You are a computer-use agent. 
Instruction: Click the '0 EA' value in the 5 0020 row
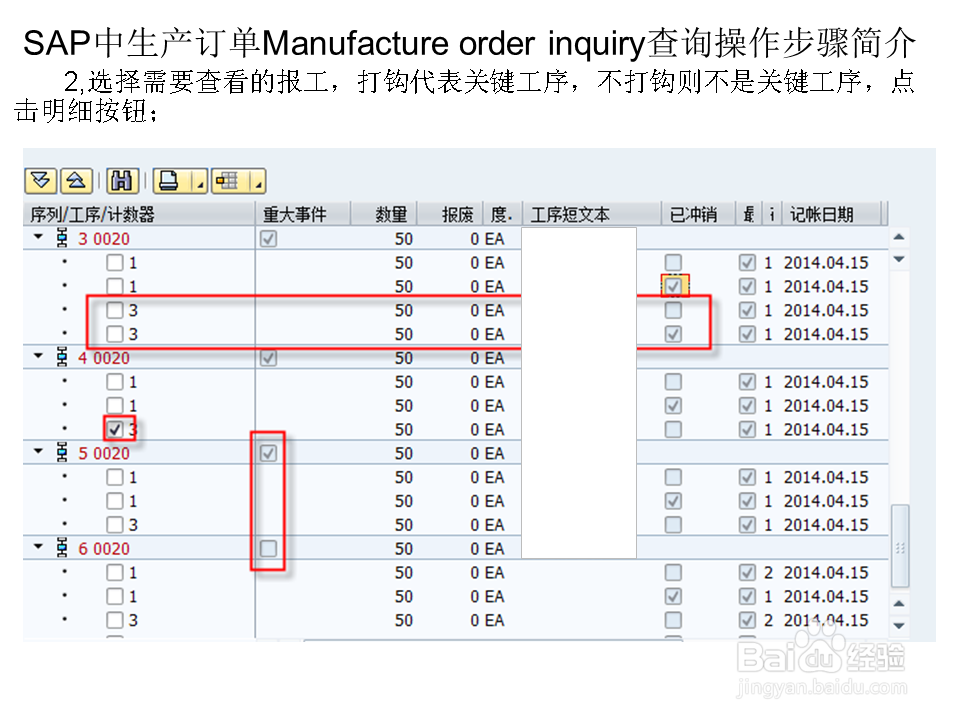click(x=487, y=454)
